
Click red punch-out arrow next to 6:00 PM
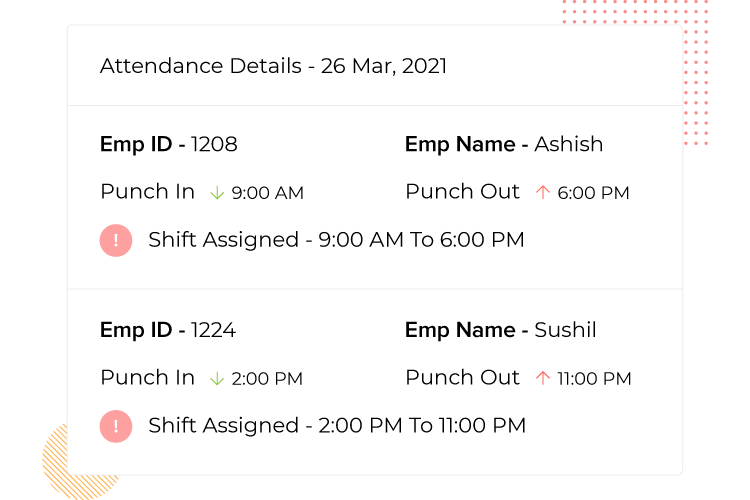[543, 192]
